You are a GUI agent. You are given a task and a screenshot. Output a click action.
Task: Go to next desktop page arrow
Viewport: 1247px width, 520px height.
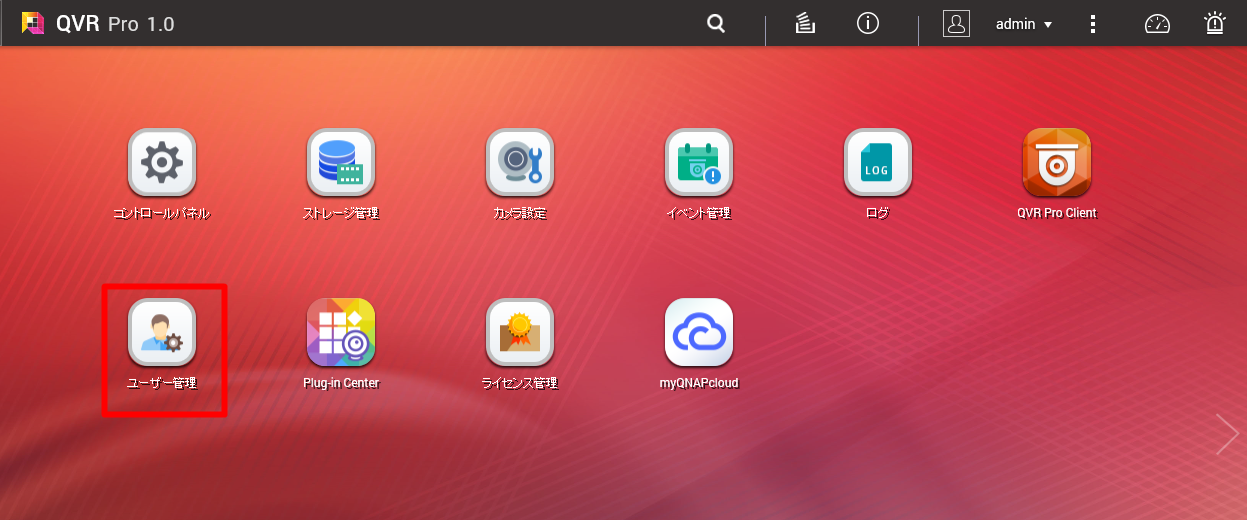1227,434
